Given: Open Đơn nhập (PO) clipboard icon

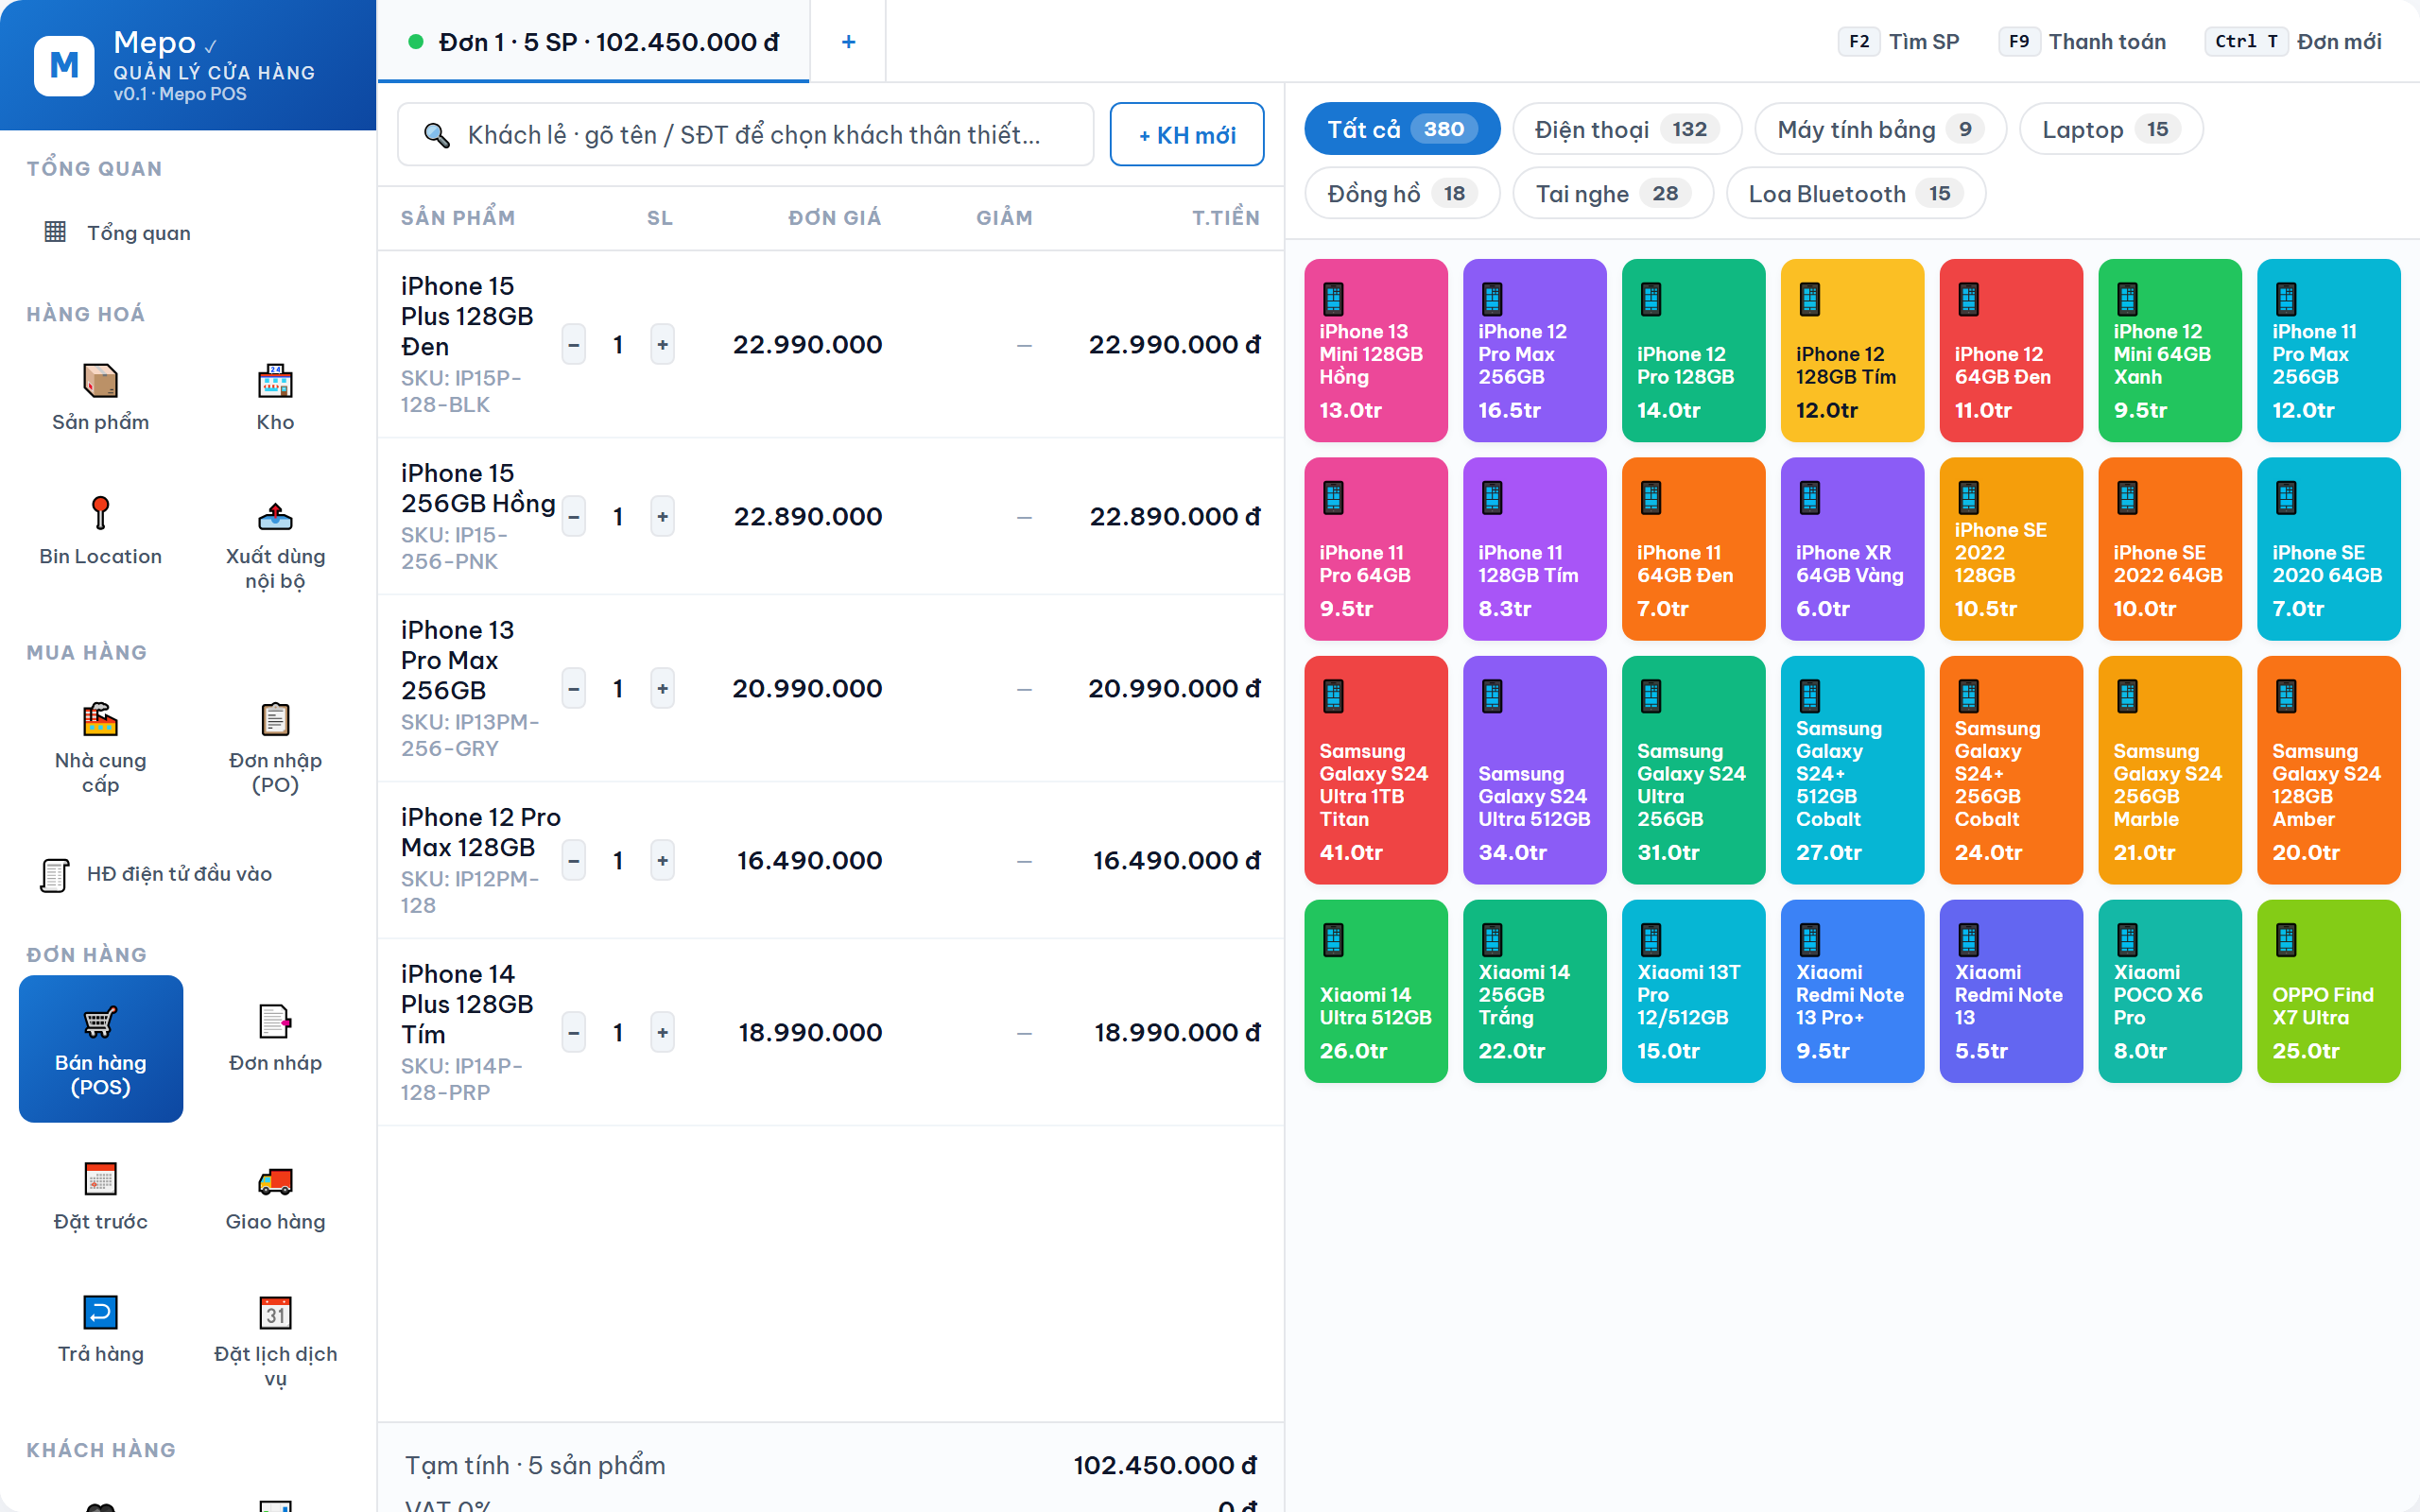Looking at the screenshot, I should click(x=275, y=719).
